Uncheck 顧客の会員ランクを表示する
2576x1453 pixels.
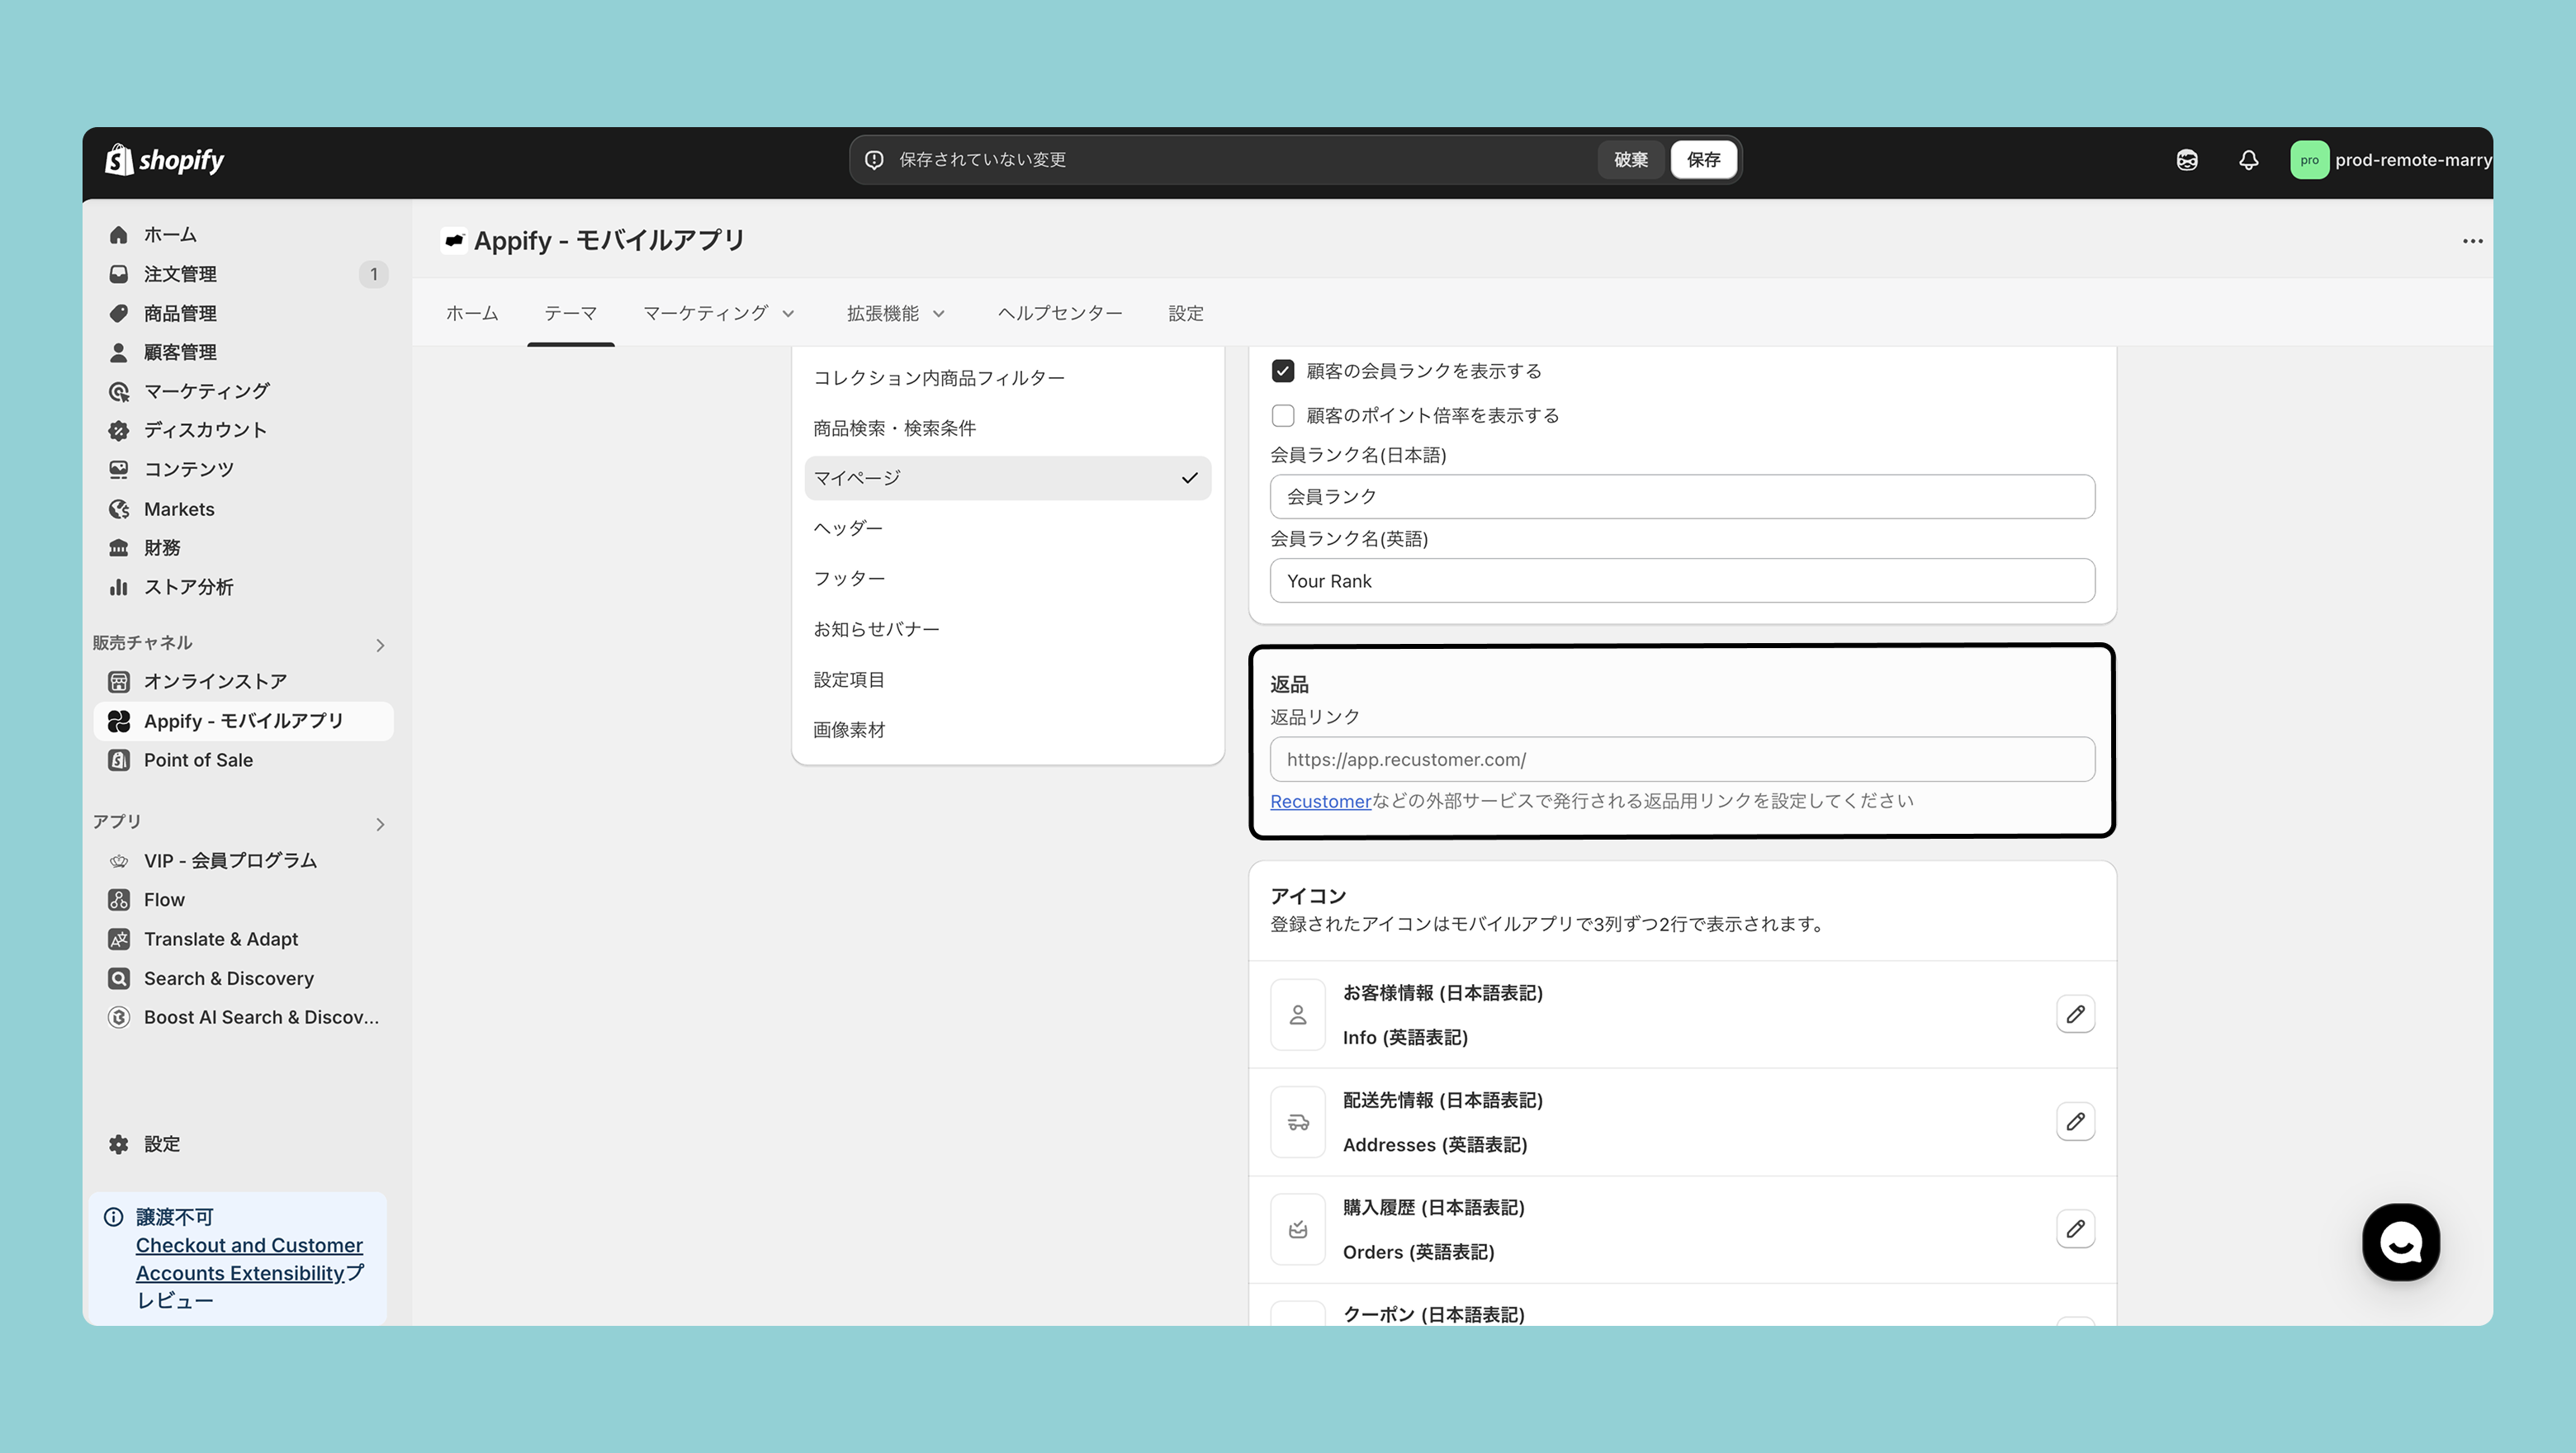tap(1283, 371)
